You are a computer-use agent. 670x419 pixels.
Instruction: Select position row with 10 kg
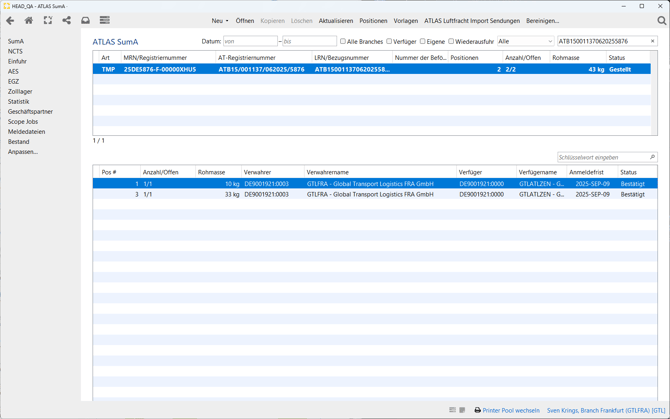[375, 184]
